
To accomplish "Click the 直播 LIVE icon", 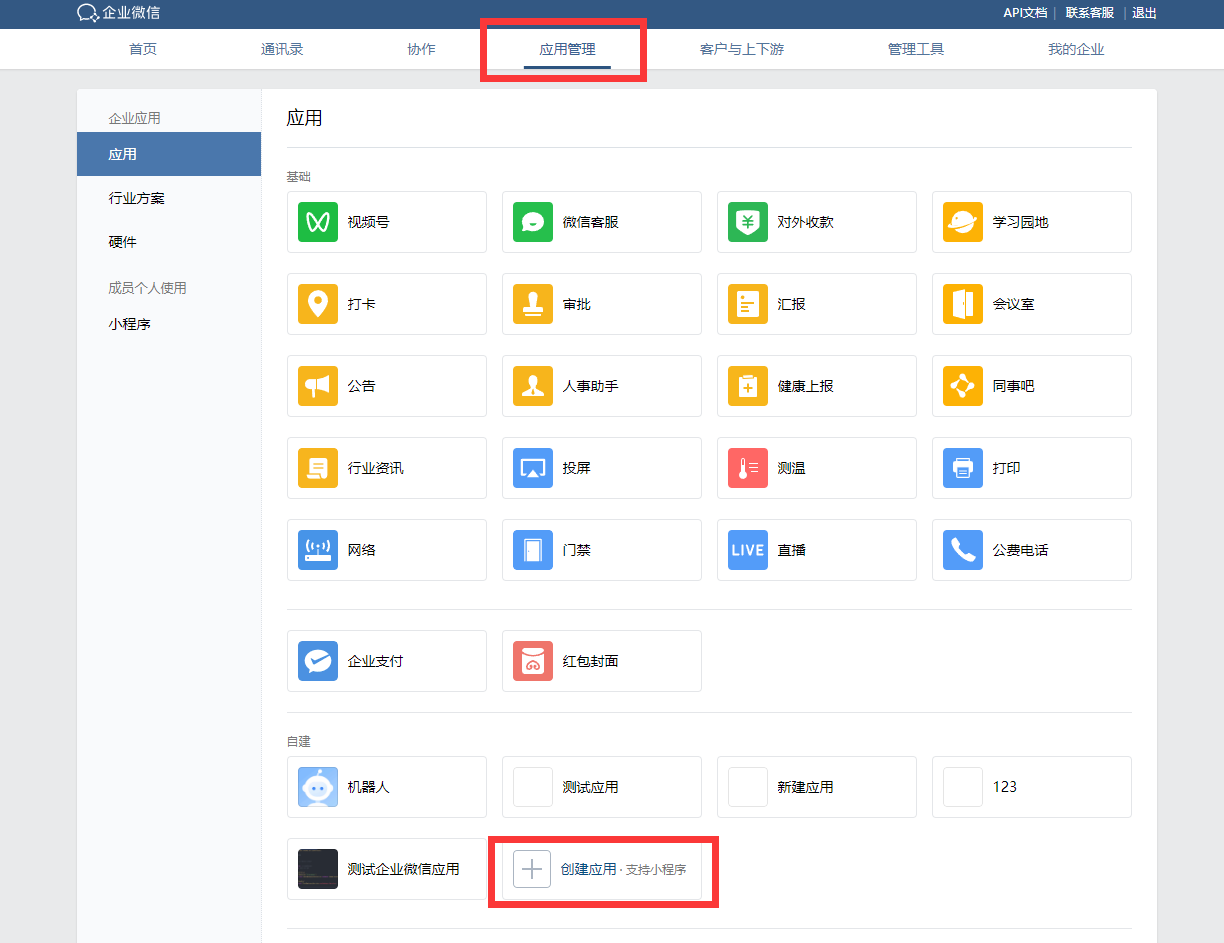I will point(748,550).
